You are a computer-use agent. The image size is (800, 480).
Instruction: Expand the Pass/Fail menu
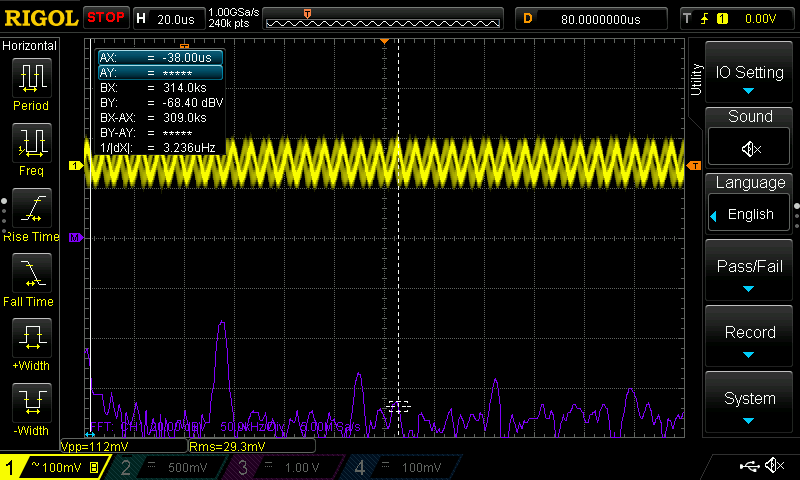click(x=750, y=270)
